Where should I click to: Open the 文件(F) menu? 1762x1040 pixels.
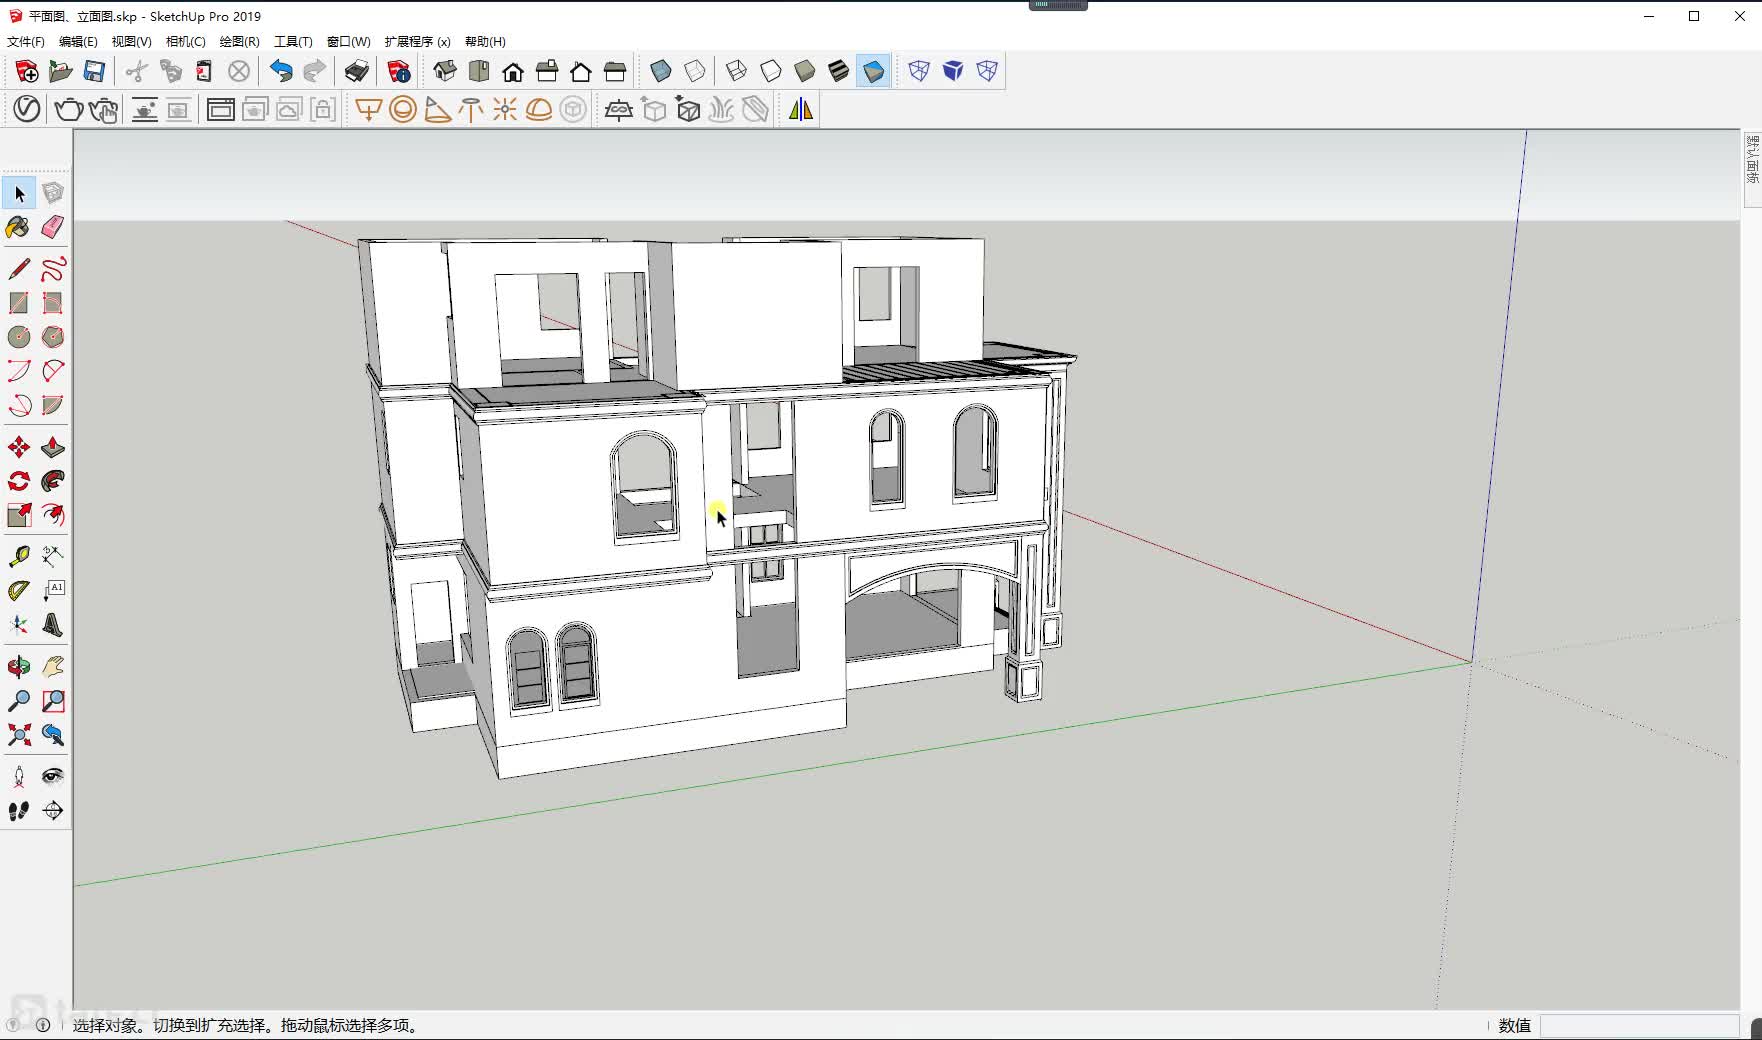[x=26, y=42]
